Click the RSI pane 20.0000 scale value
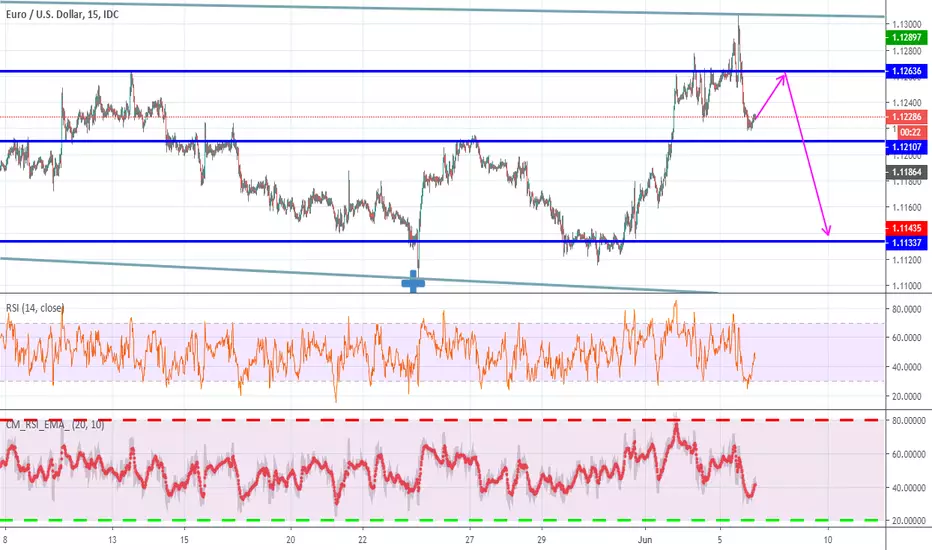 coord(907,397)
